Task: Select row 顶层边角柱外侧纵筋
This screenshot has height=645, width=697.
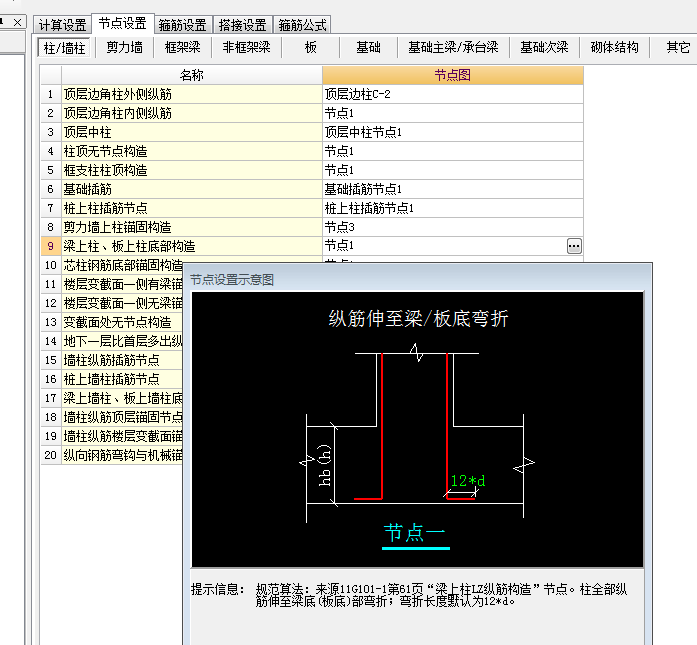Action: (x=192, y=94)
